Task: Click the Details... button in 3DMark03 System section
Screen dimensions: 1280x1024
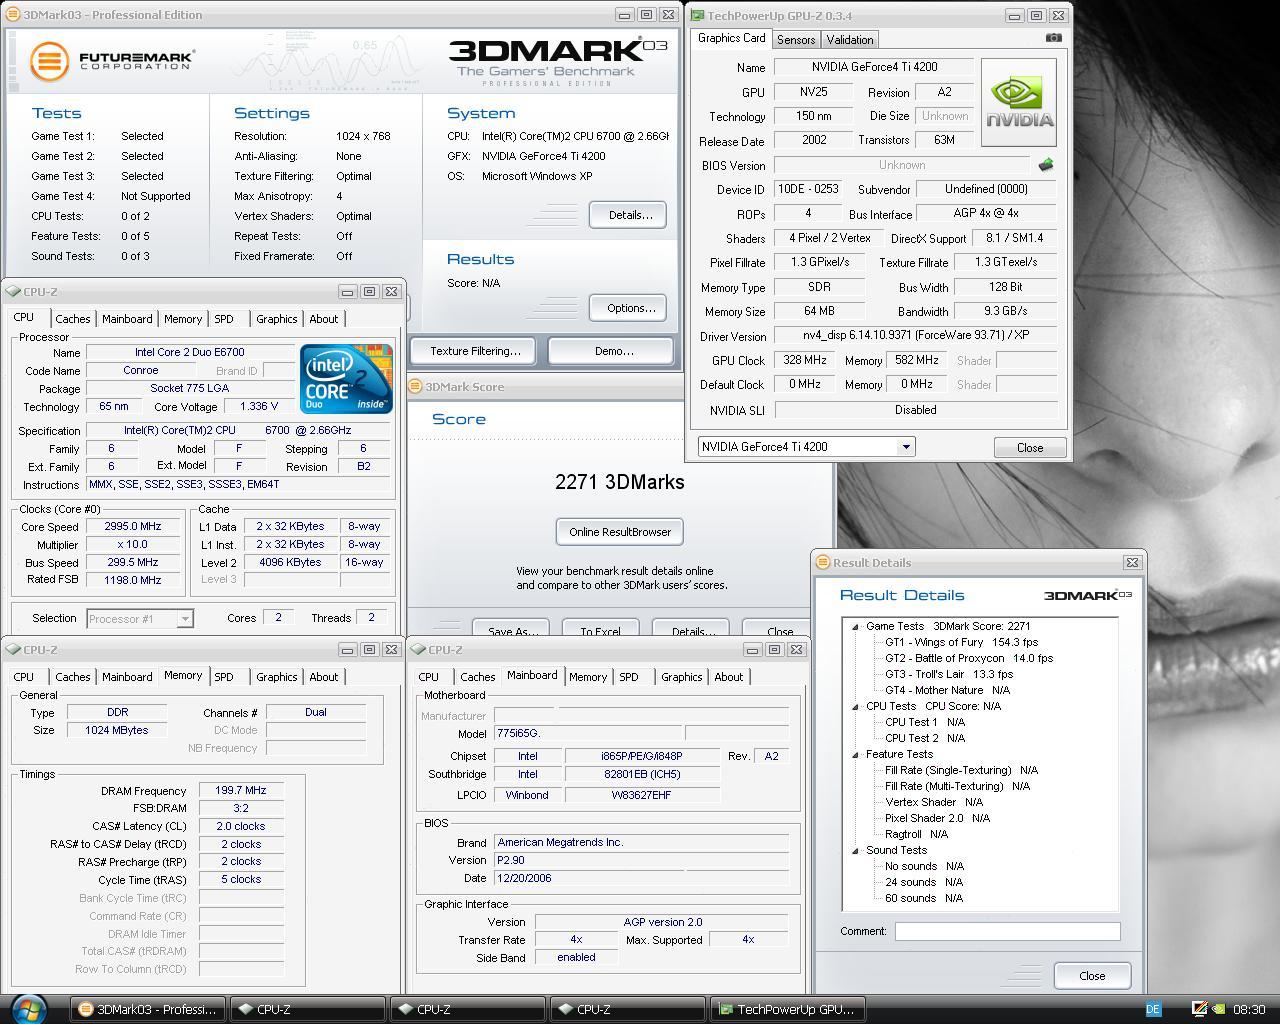Action: tap(628, 215)
